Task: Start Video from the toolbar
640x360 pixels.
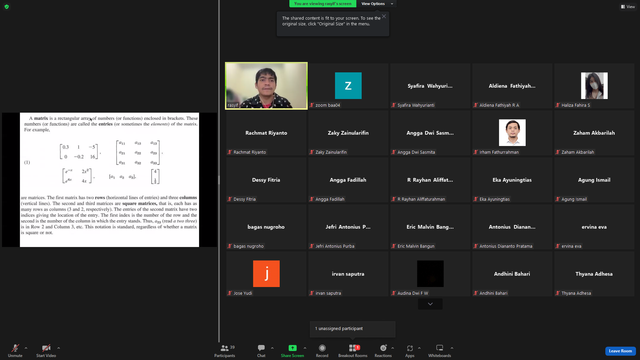Action: (x=46, y=350)
